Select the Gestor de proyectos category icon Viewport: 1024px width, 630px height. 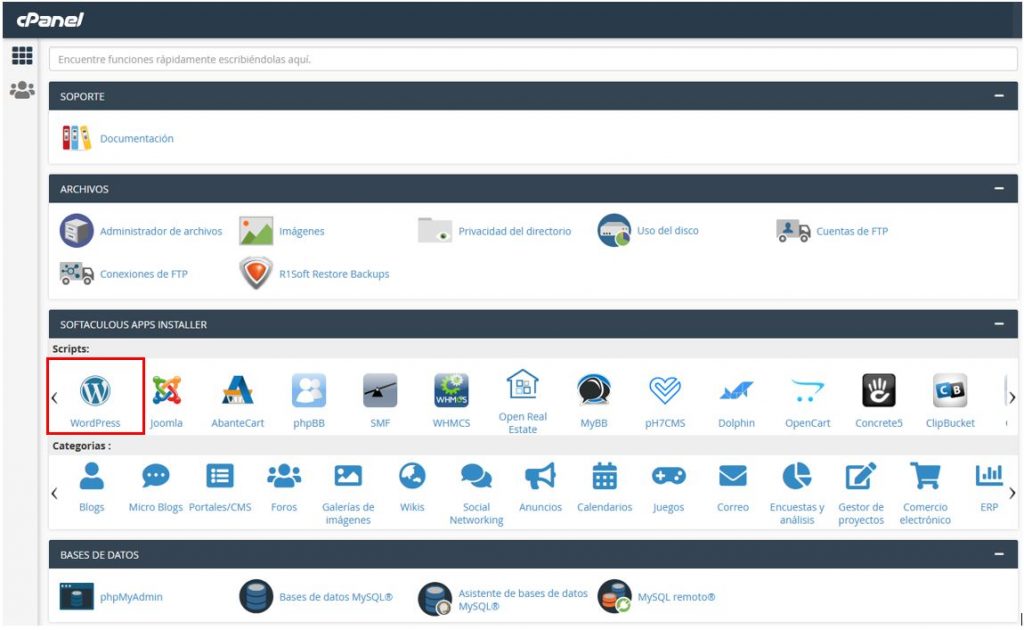861,476
